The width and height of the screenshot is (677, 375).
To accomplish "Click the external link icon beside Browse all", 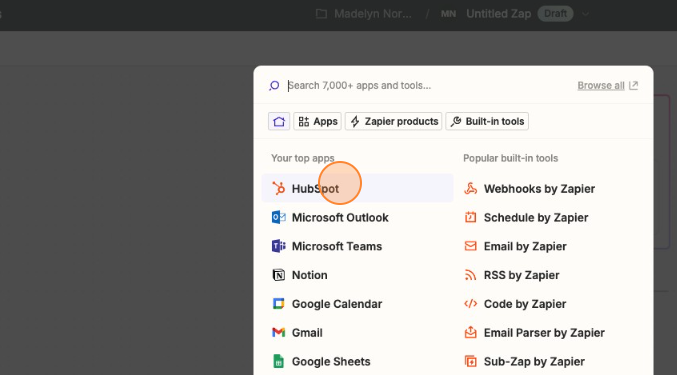I will click(x=633, y=85).
